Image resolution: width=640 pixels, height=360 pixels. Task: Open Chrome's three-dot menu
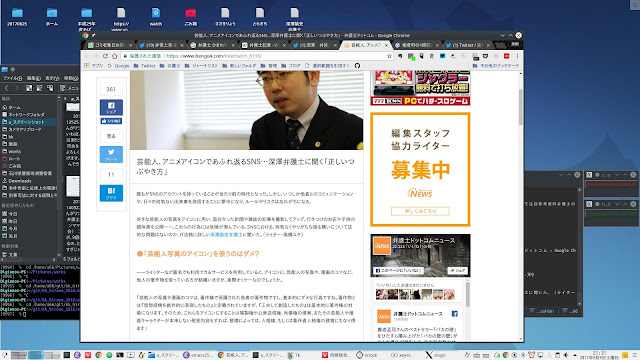(x=517, y=56)
